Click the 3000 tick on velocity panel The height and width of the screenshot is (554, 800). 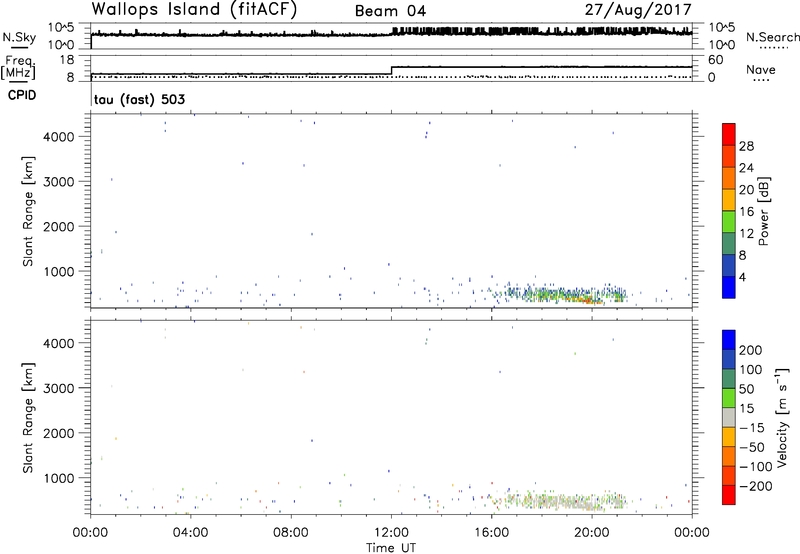59,388
